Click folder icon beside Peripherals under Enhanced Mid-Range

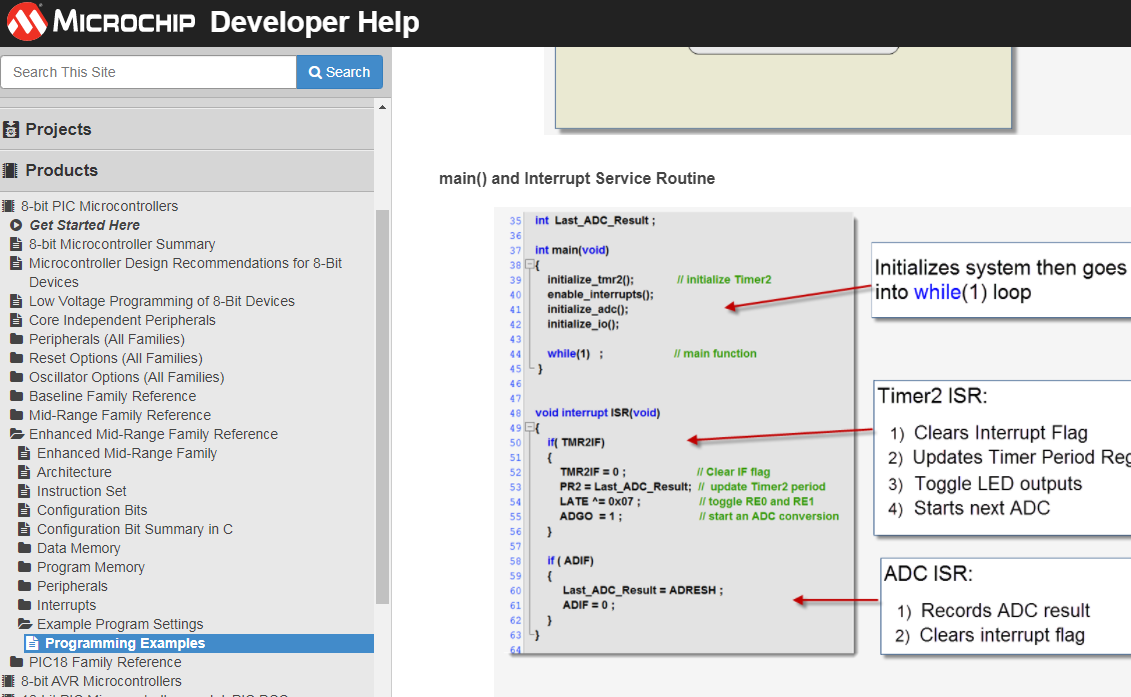[25, 585]
